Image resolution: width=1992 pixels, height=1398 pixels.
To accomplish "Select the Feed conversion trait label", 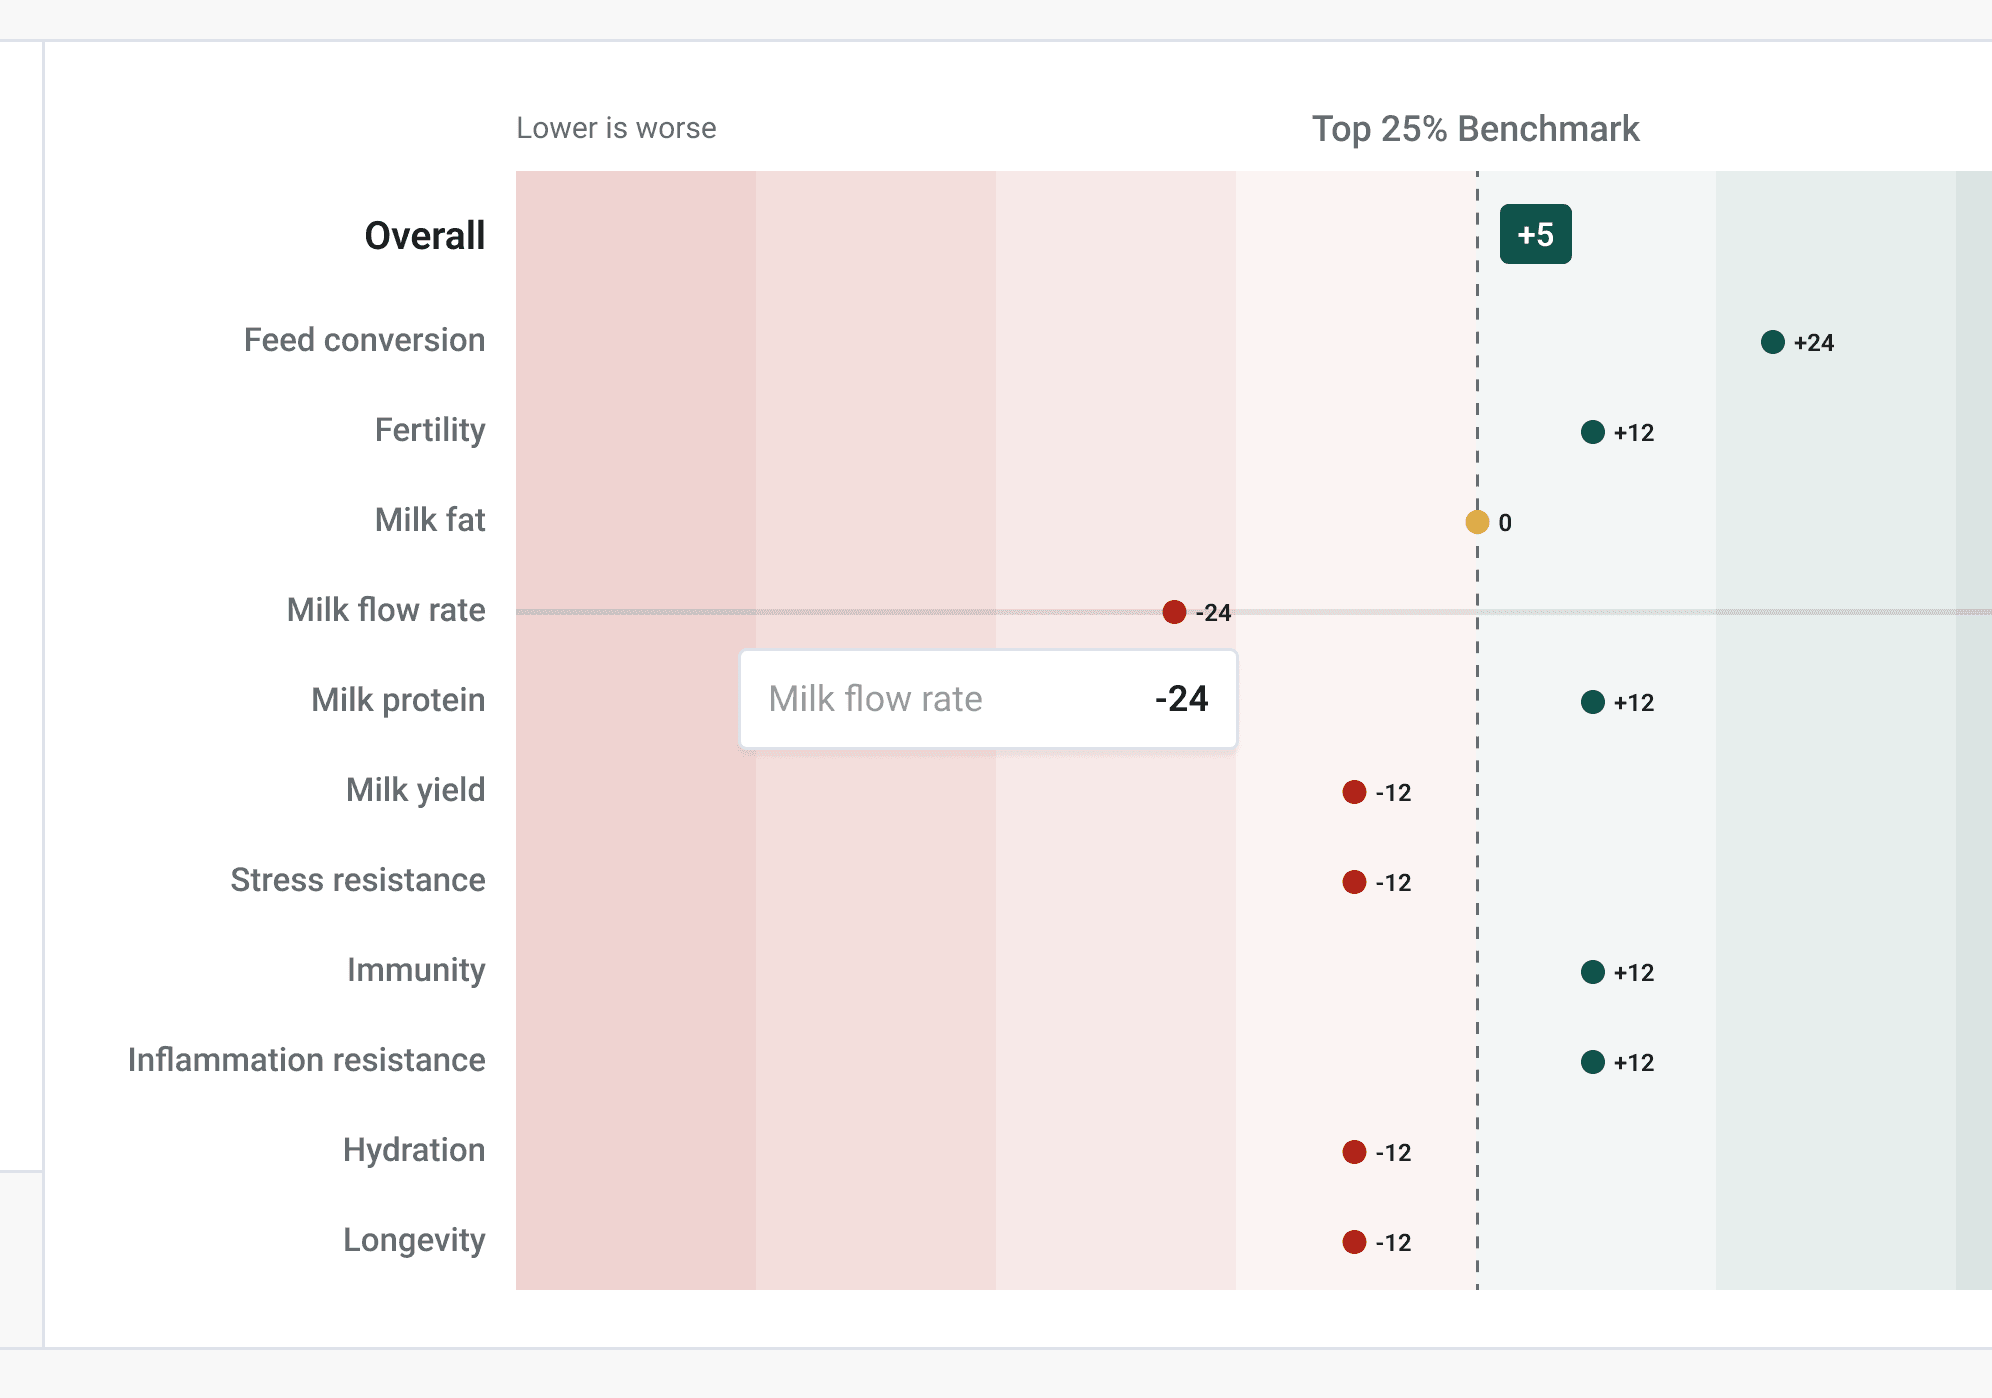I will [x=364, y=340].
